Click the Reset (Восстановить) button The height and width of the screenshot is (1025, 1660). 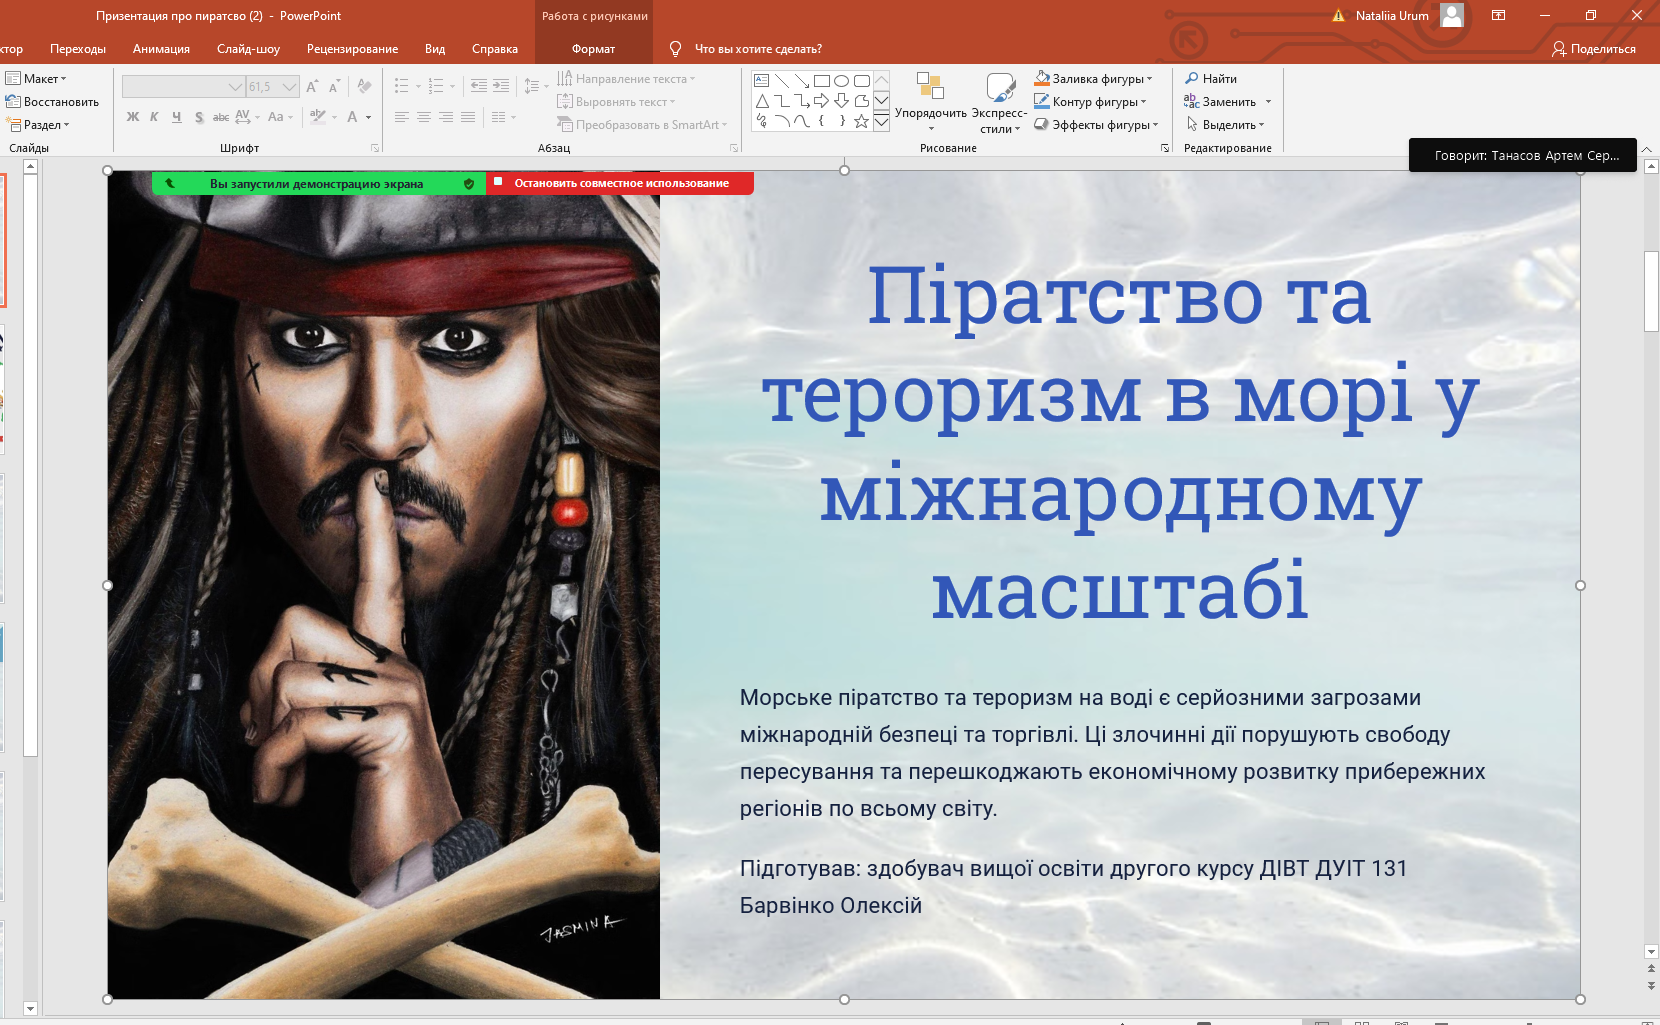(52, 102)
